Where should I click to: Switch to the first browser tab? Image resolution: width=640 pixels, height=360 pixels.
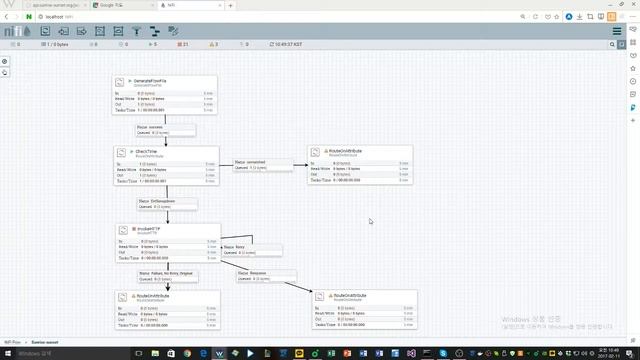[56, 5]
